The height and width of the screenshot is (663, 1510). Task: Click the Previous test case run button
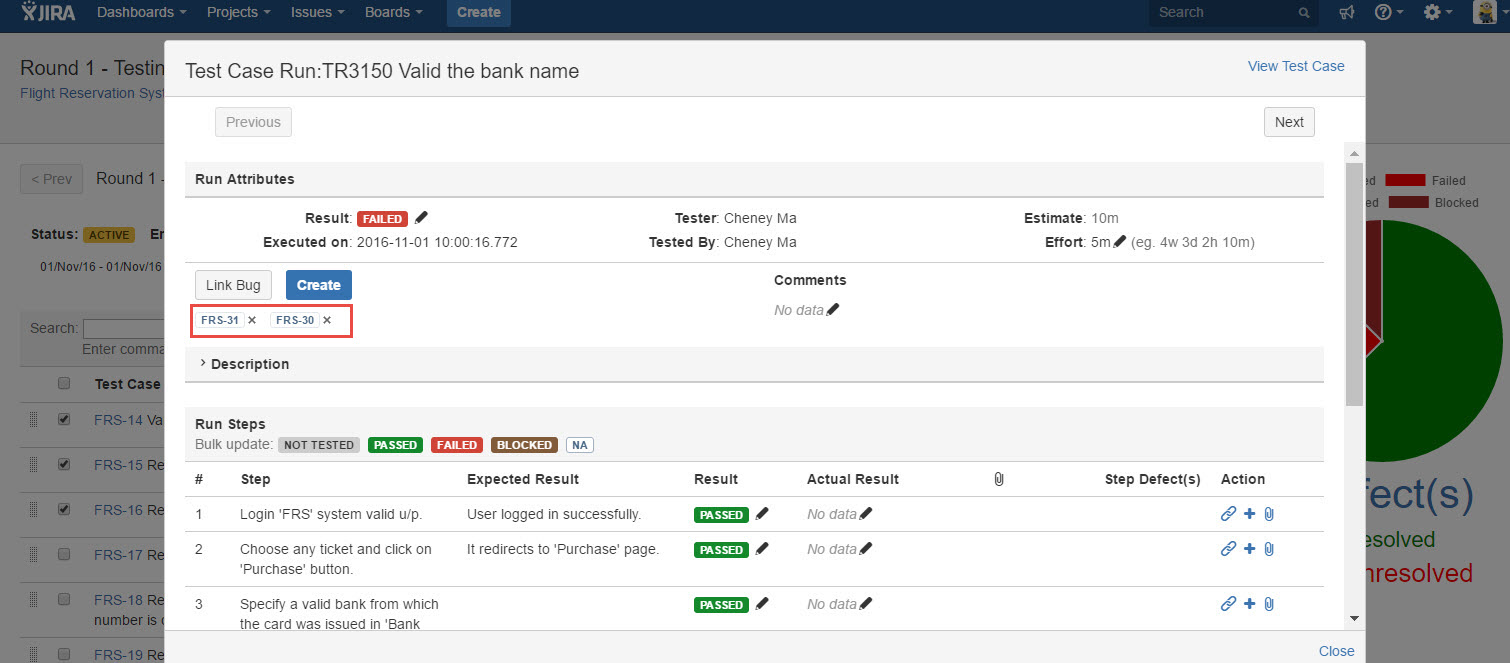253,122
